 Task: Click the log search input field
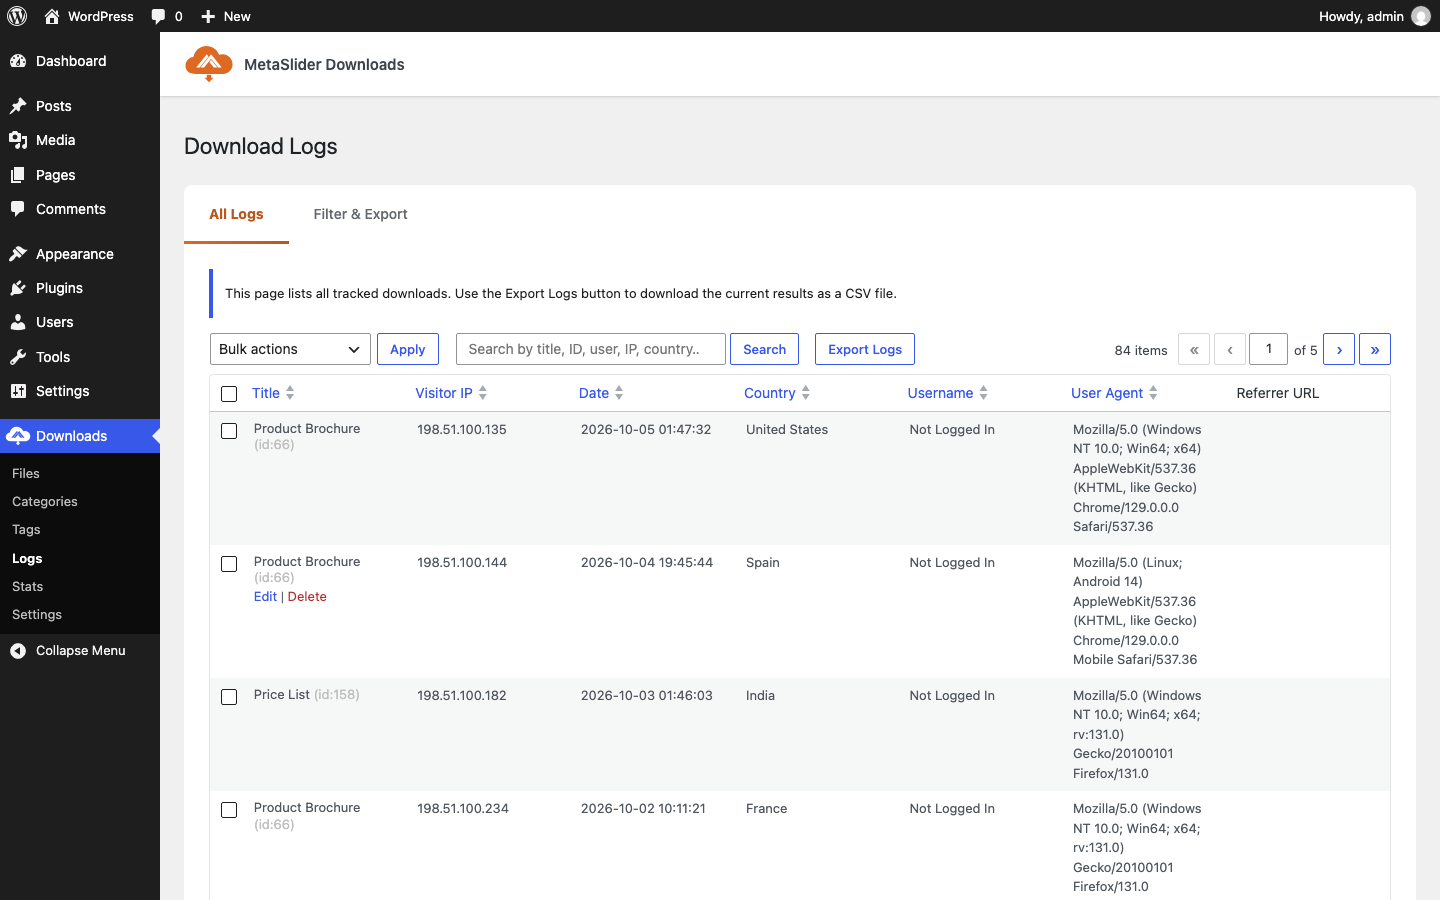point(591,349)
